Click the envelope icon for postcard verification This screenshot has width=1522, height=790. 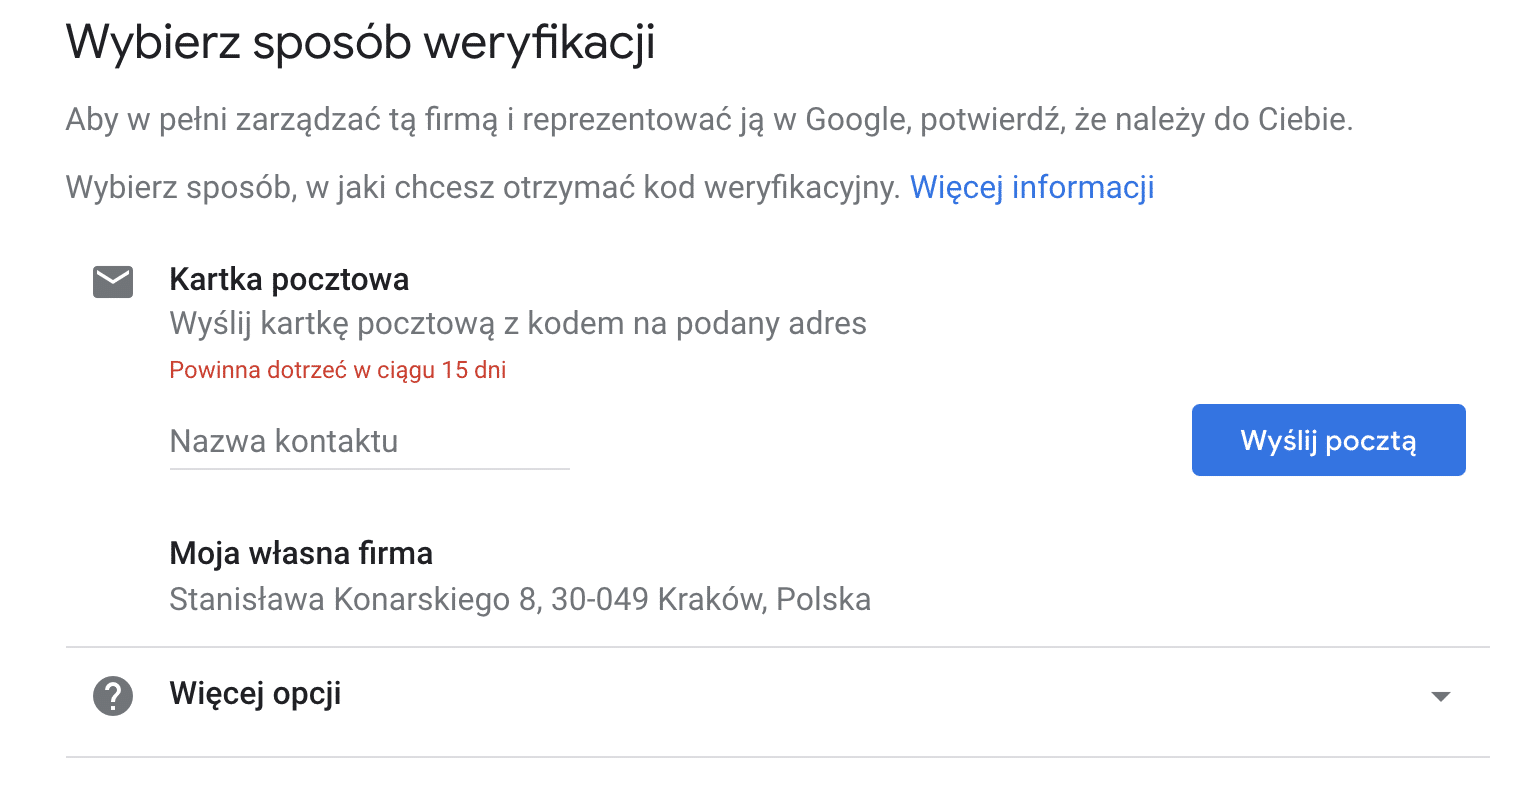[112, 281]
